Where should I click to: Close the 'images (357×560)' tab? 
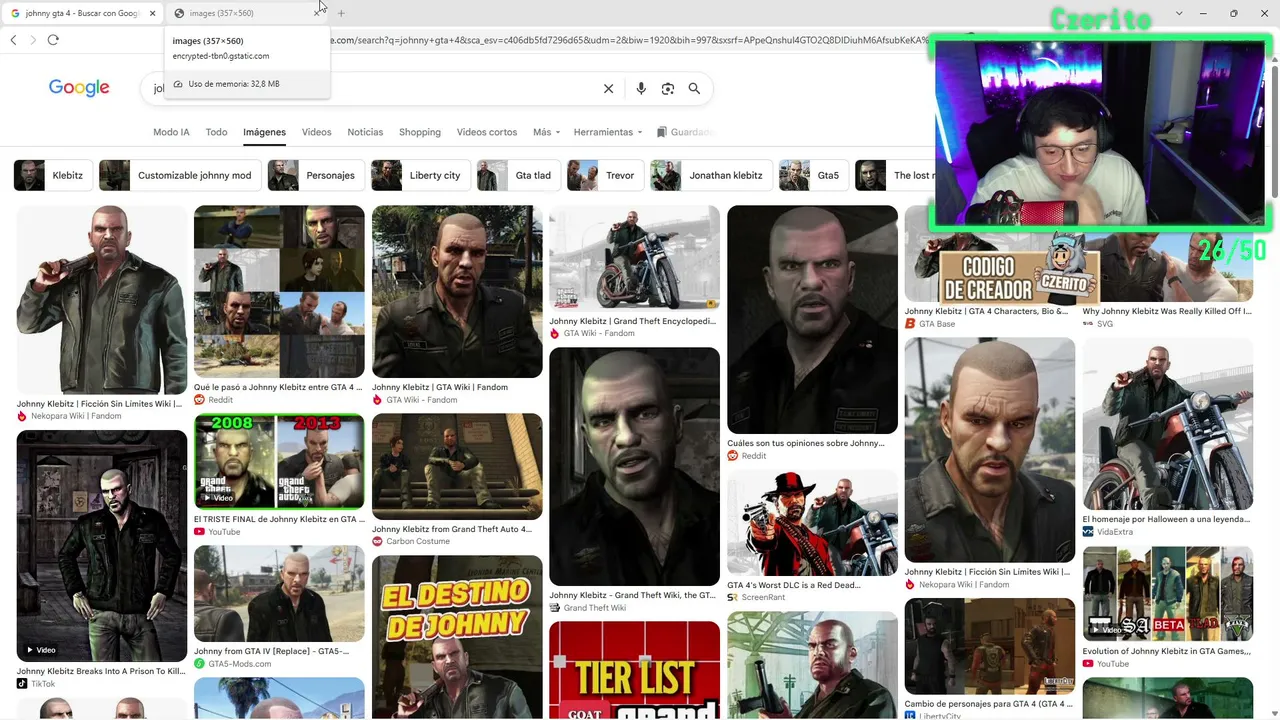pyautogui.click(x=317, y=13)
